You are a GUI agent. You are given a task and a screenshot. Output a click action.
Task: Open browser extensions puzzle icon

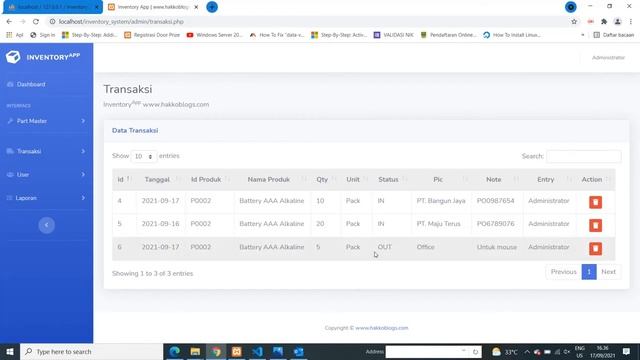click(604, 22)
